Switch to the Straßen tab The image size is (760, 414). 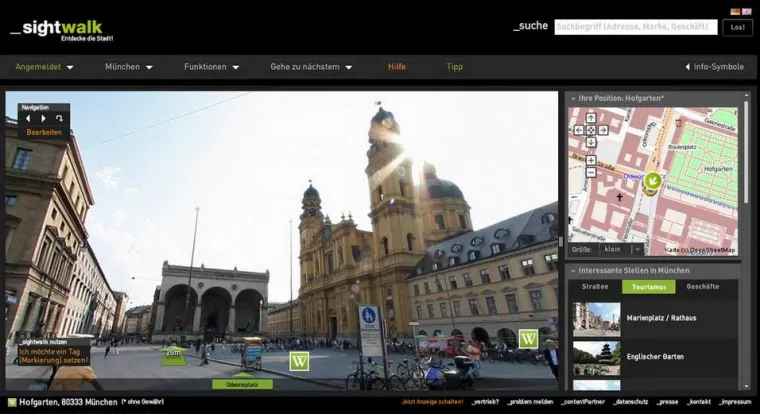(595, 287)
